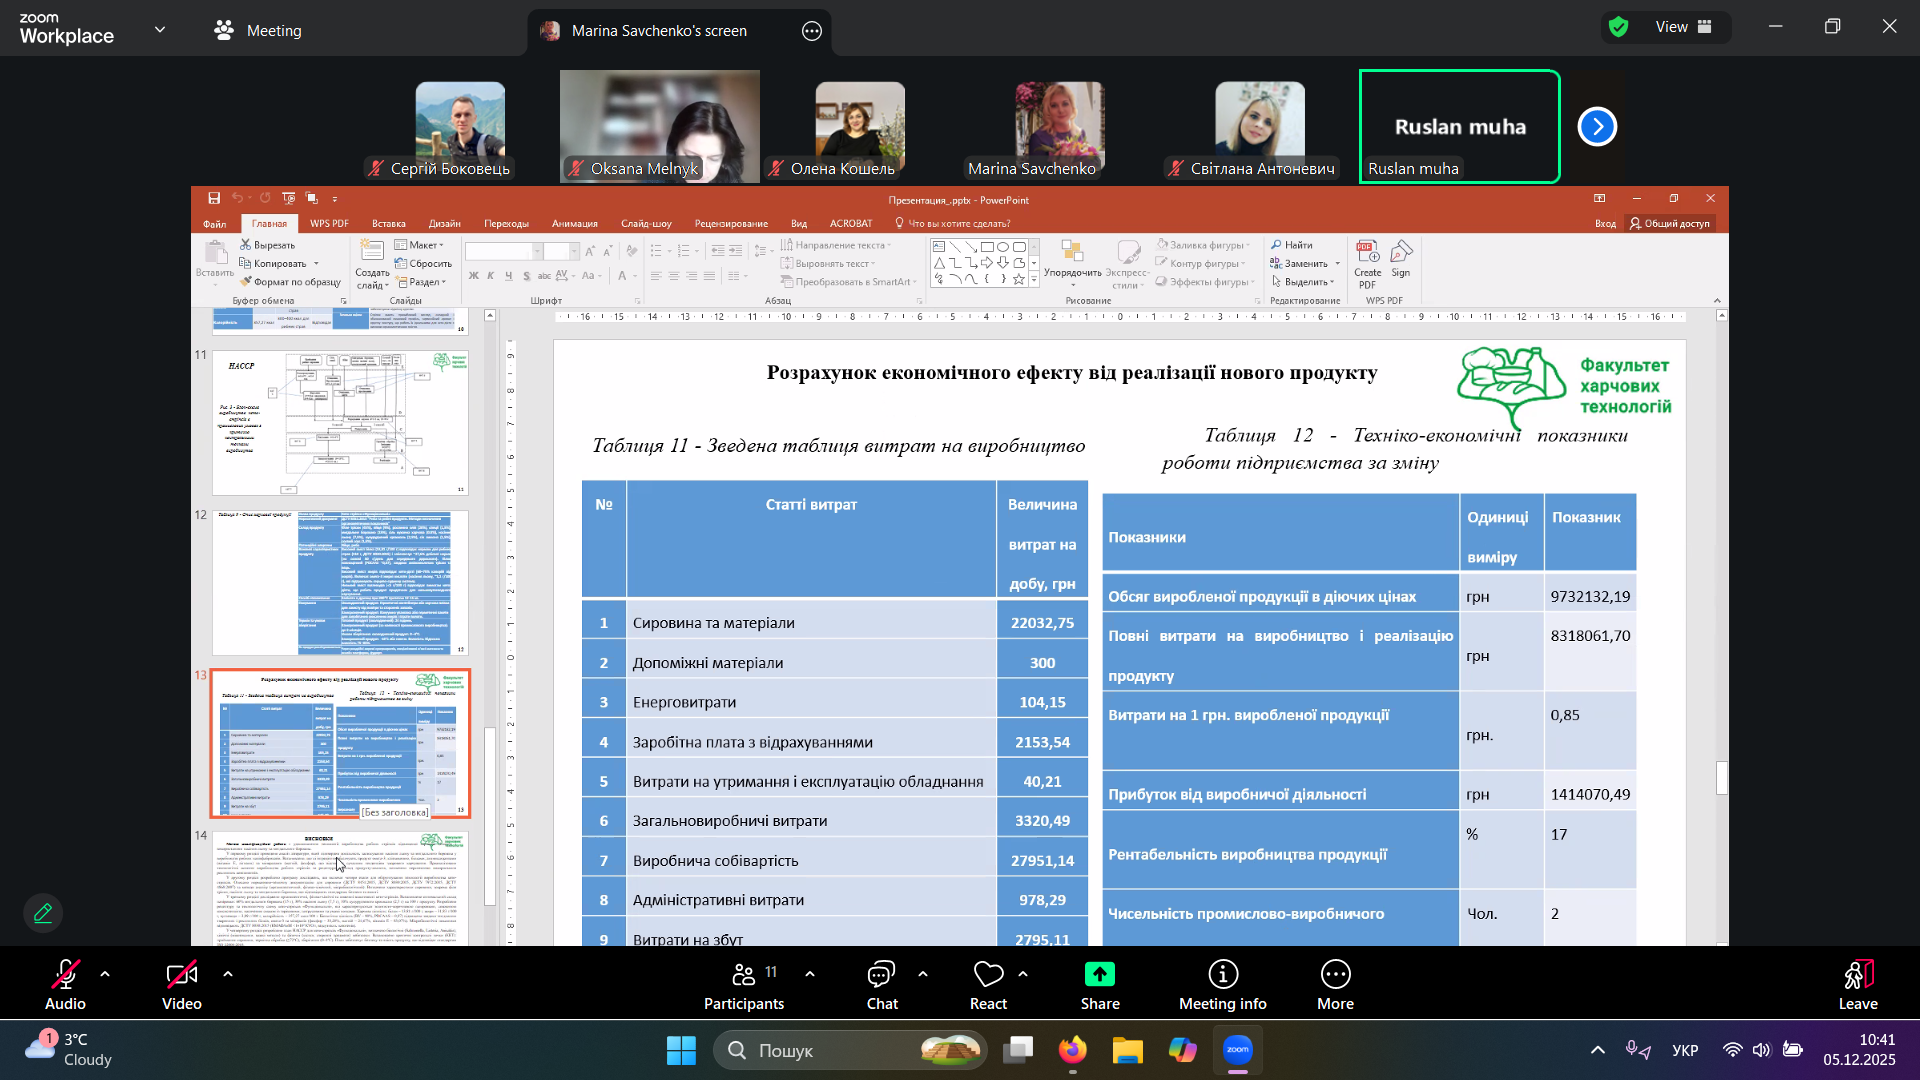The width and height of the screenshot is (1920, 1080).
Task: Expand video options arrow next to Video
Action: [228, 973]
